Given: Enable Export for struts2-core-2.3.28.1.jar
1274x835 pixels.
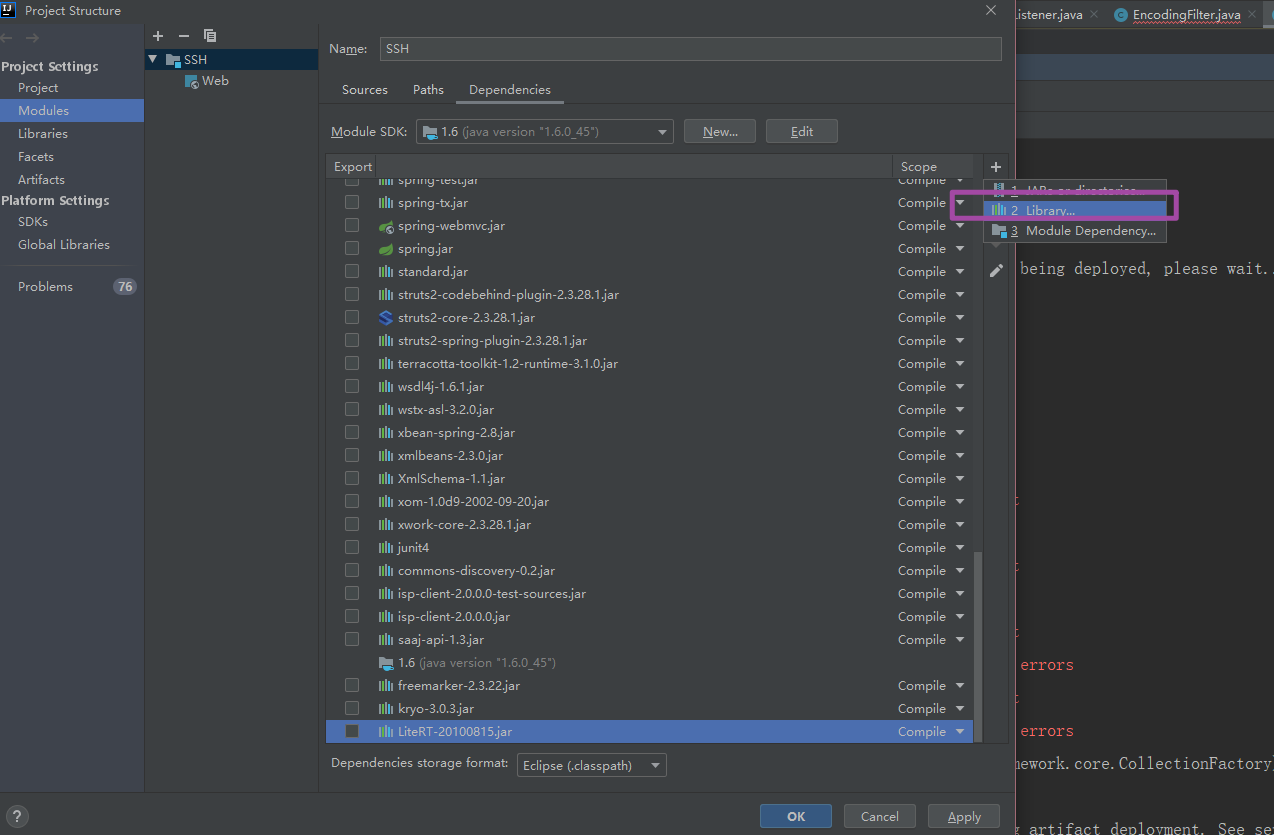Looking at the screenshot, I should click(352, 318).
